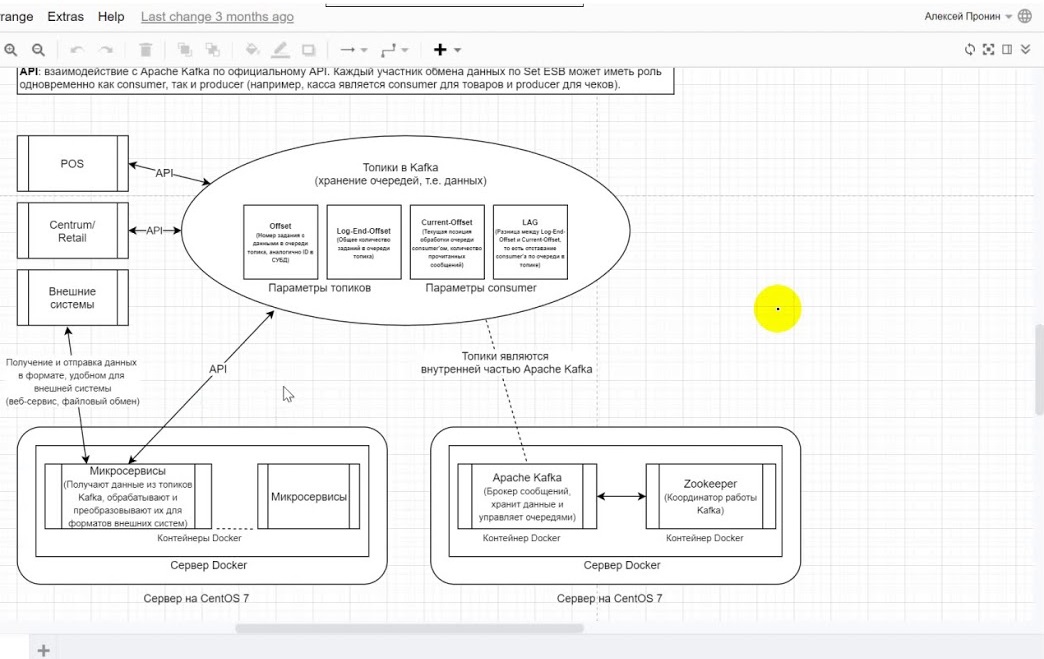This screenshot has height=659, width=1044.
Task: Open the Extras menu
Action: point(66,17)
